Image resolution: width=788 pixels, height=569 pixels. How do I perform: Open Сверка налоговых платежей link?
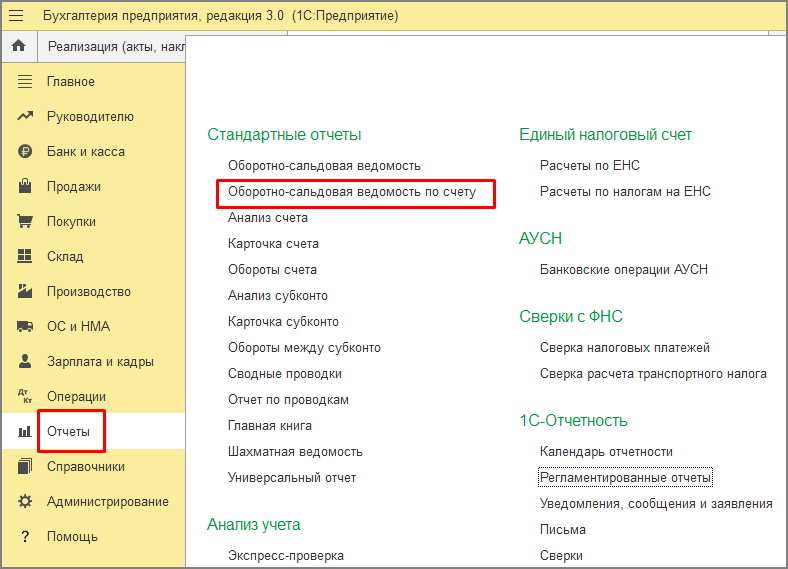[x=624, y=347]
